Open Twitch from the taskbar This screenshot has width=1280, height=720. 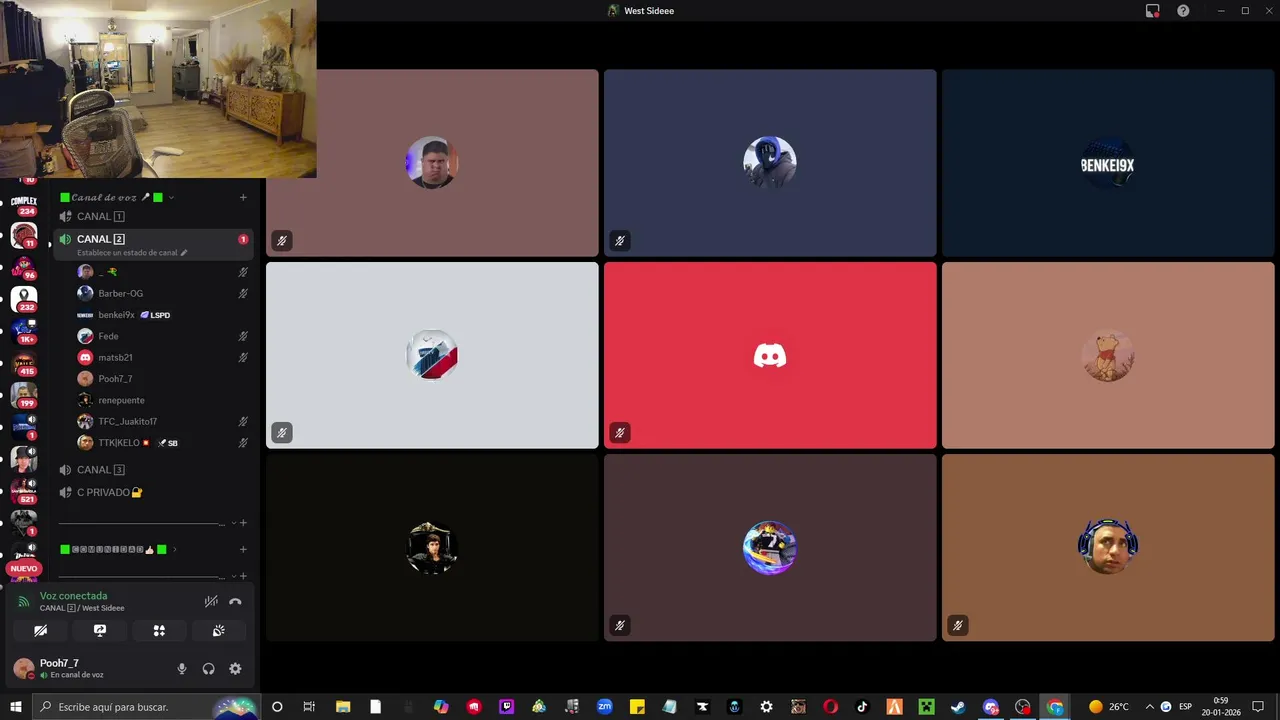506,707
